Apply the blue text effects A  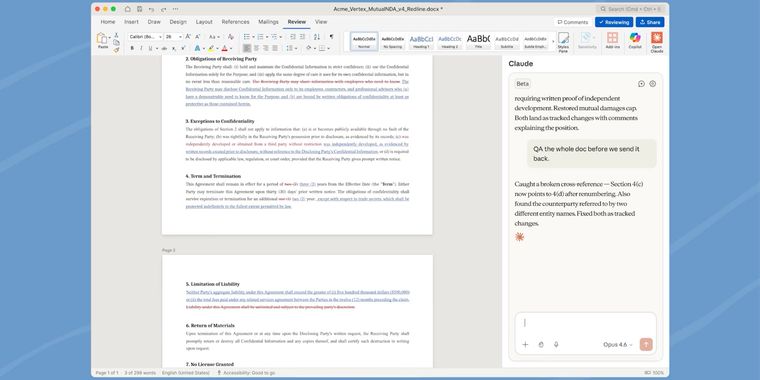pyautogui.click(x=197, y=48)
